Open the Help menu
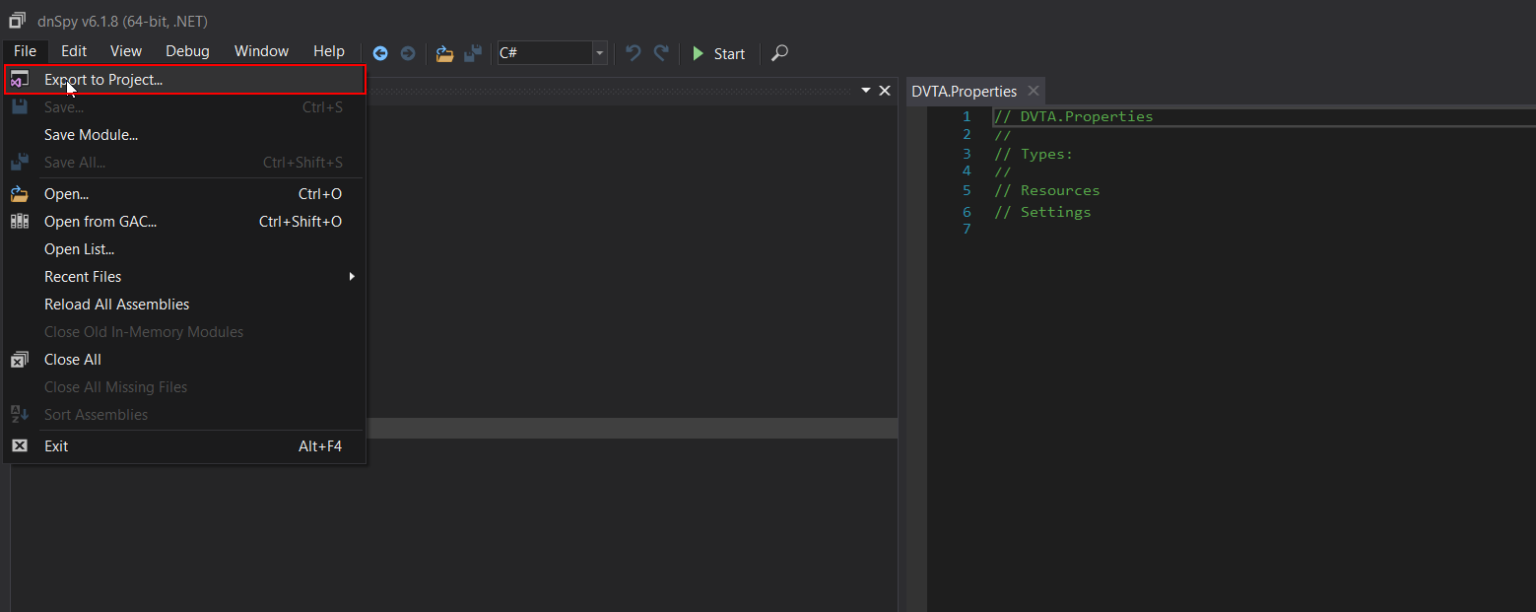Screen dimensions: 1536x612 (329, 52)
